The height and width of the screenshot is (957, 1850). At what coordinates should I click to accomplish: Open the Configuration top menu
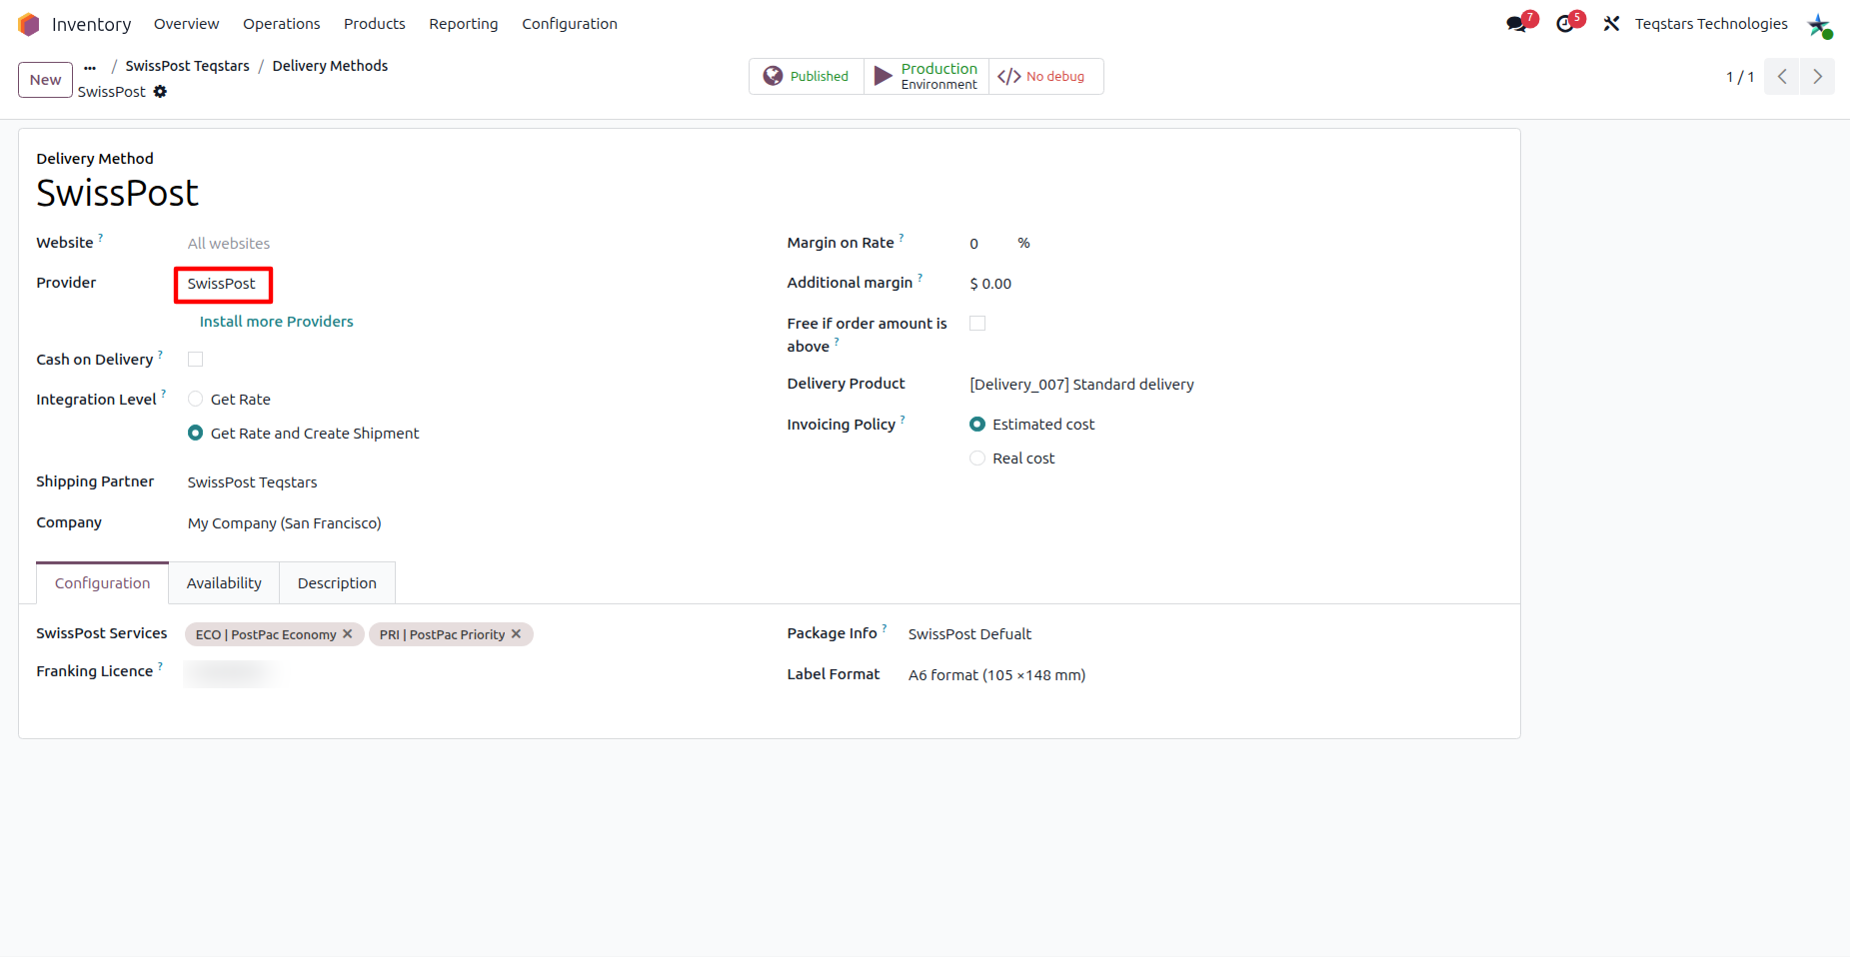(x=569, y=24)
